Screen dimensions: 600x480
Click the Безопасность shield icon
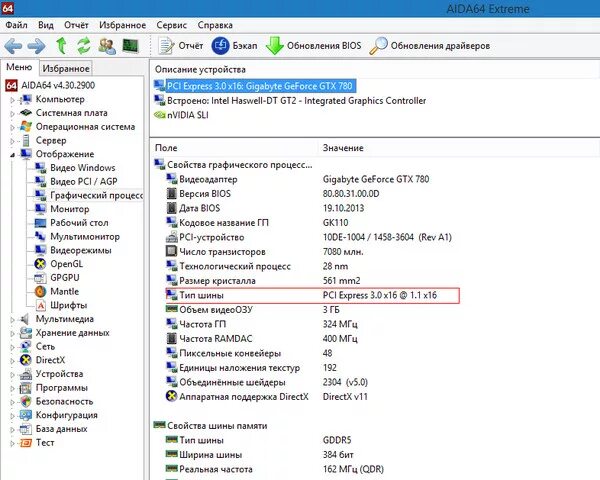click(x=26, y=402)
